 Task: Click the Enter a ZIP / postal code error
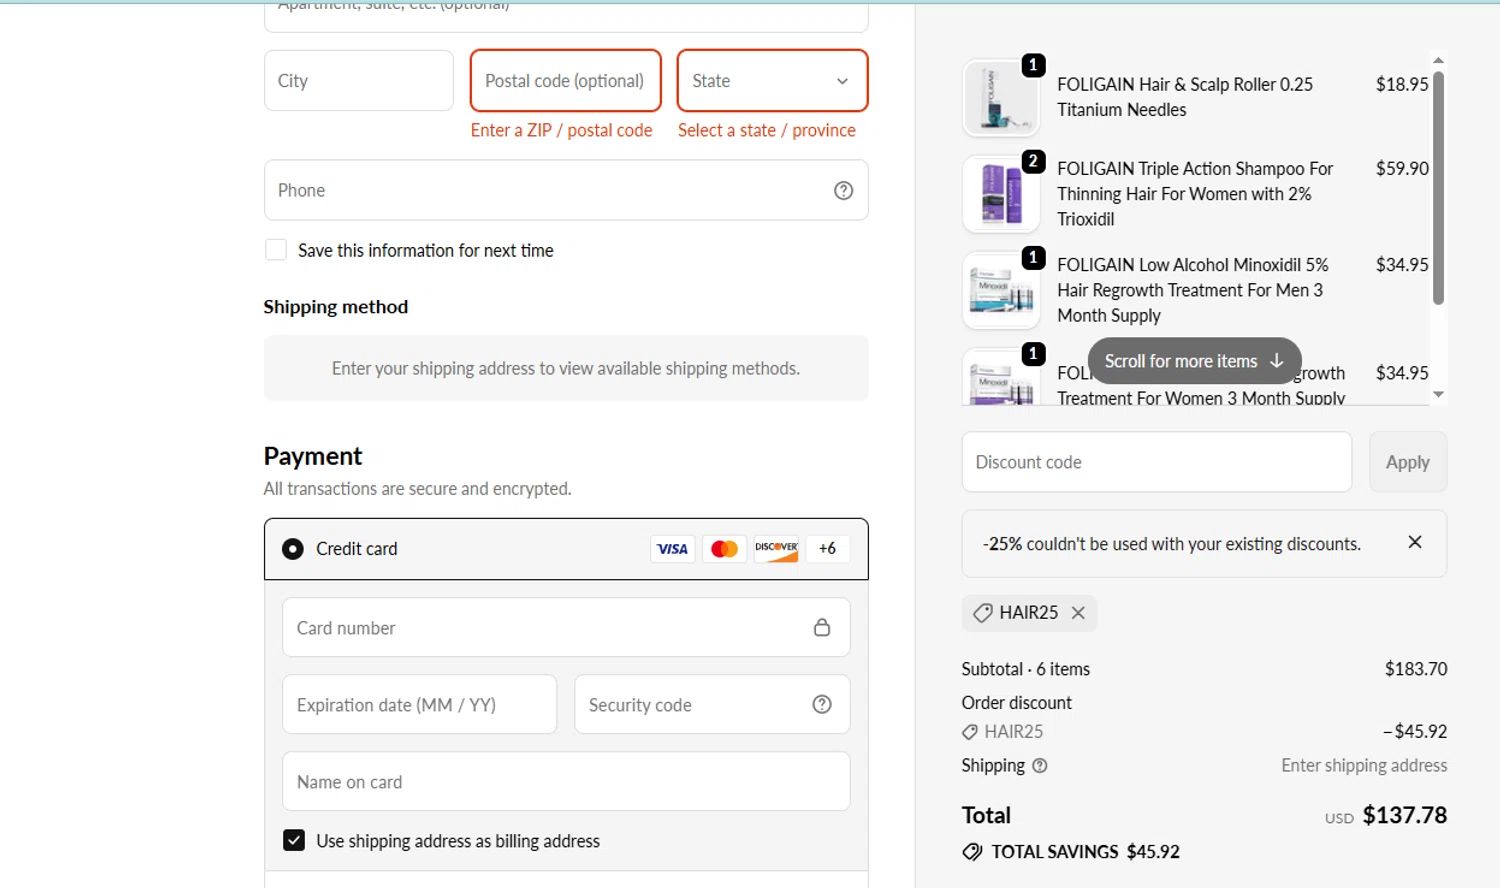pyautogui.click(x=561, y=130)
